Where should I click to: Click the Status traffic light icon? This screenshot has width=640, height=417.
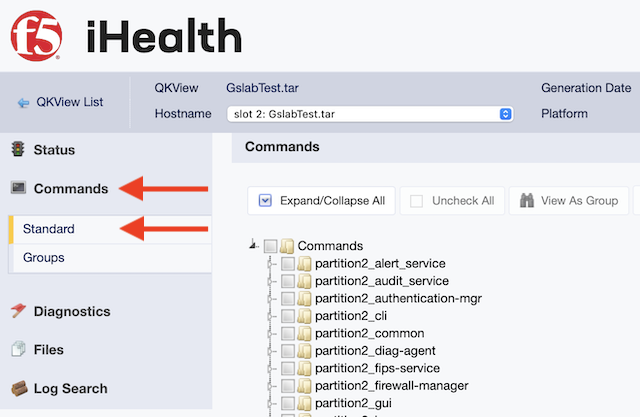coord(17,150)
